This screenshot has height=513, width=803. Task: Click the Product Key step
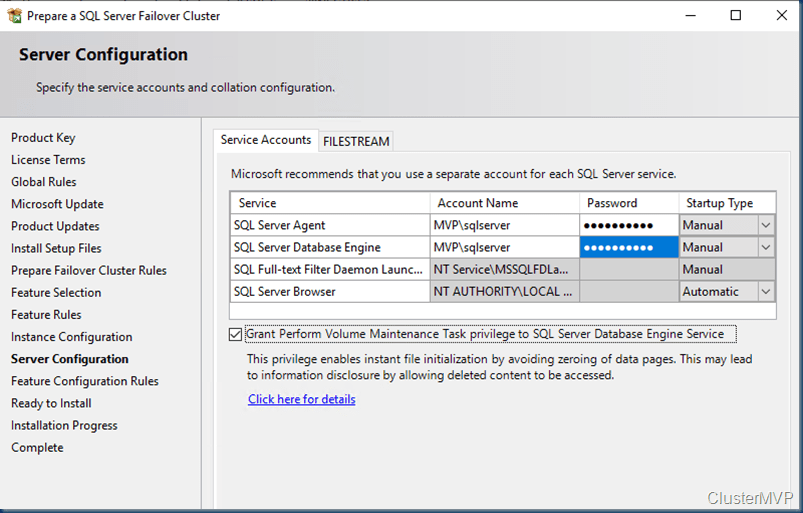tap(43, 138)
